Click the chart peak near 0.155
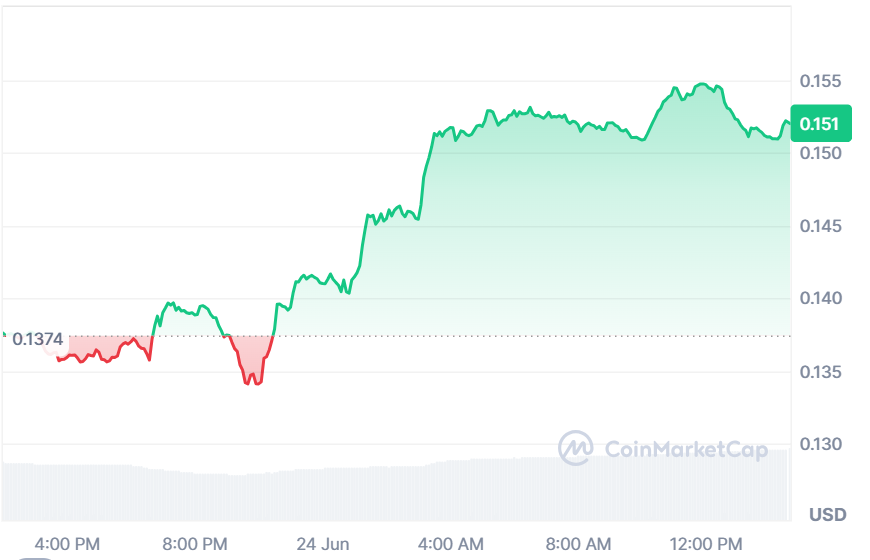 coord(702,84)
